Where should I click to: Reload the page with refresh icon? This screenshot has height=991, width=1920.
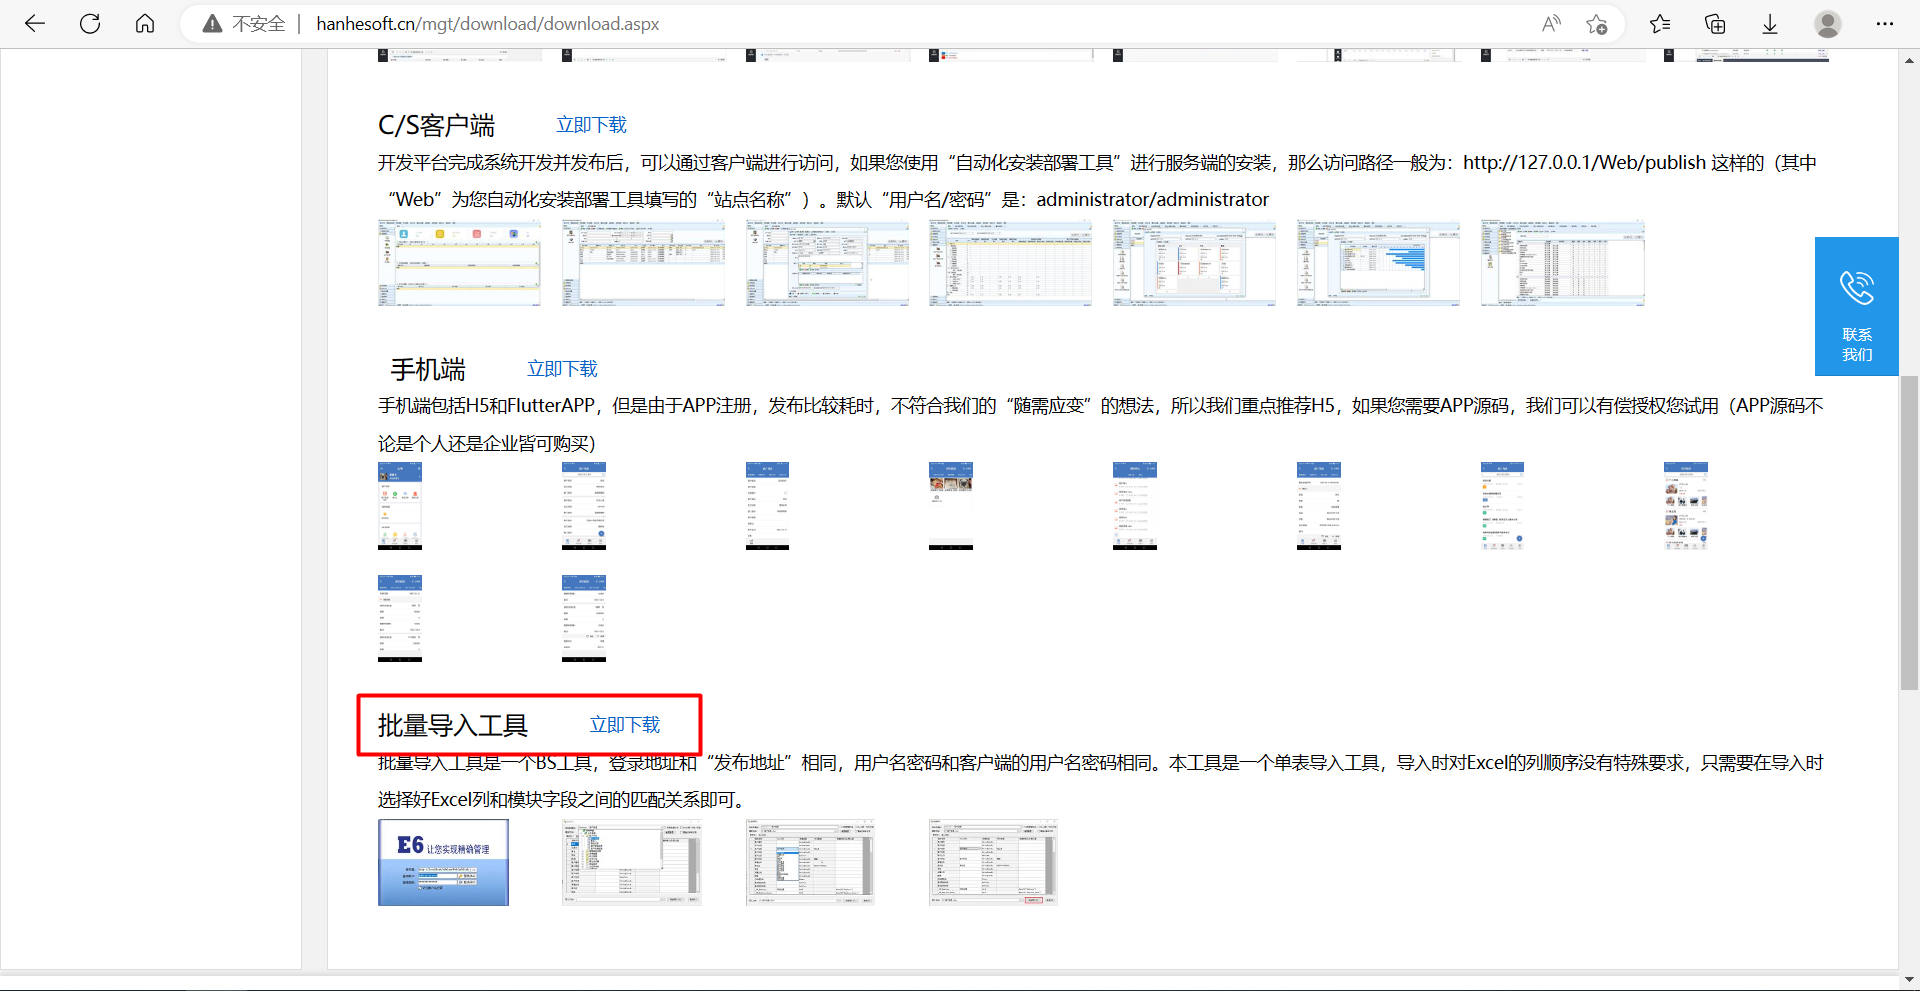pos(90,24)
